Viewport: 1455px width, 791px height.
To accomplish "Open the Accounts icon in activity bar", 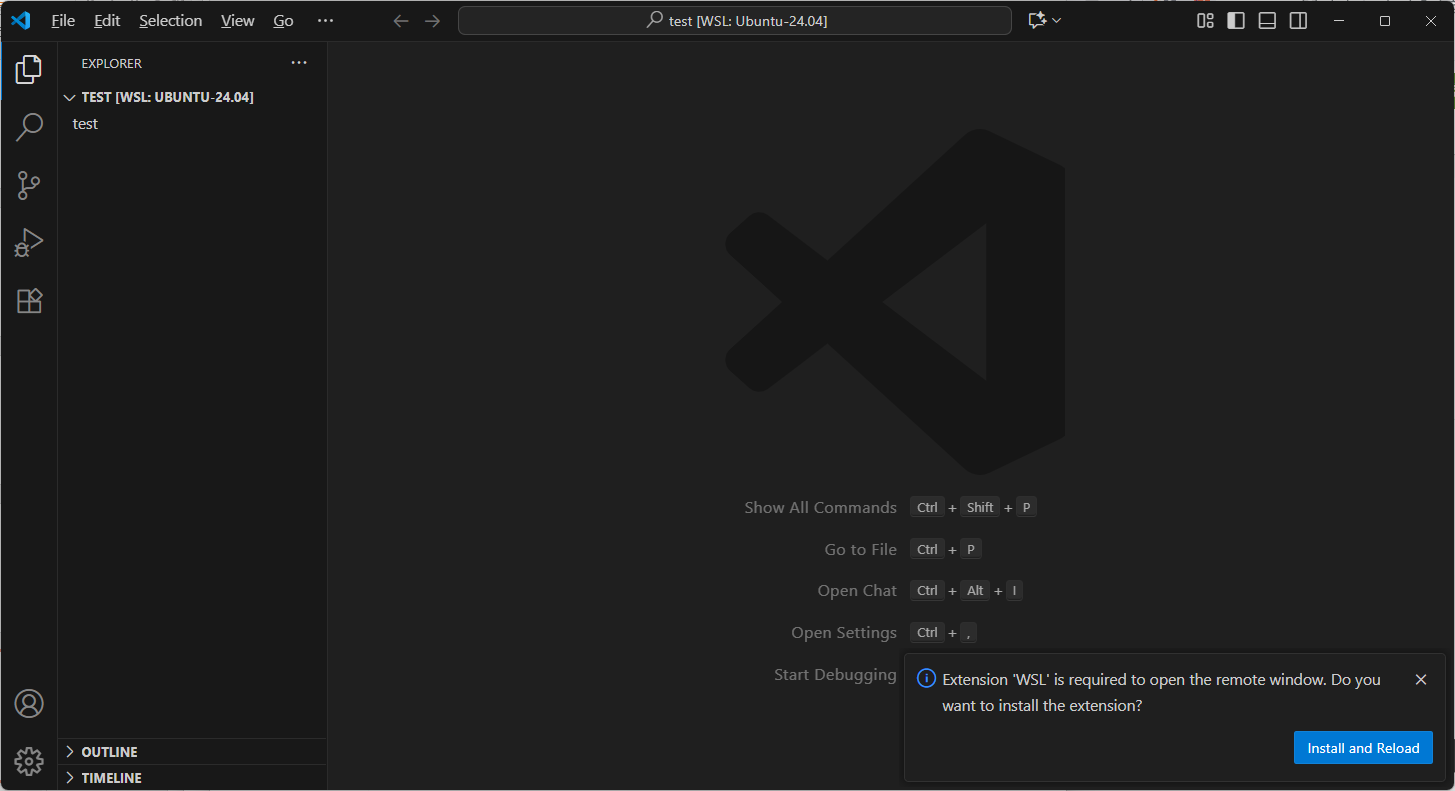I will (29, 704).
